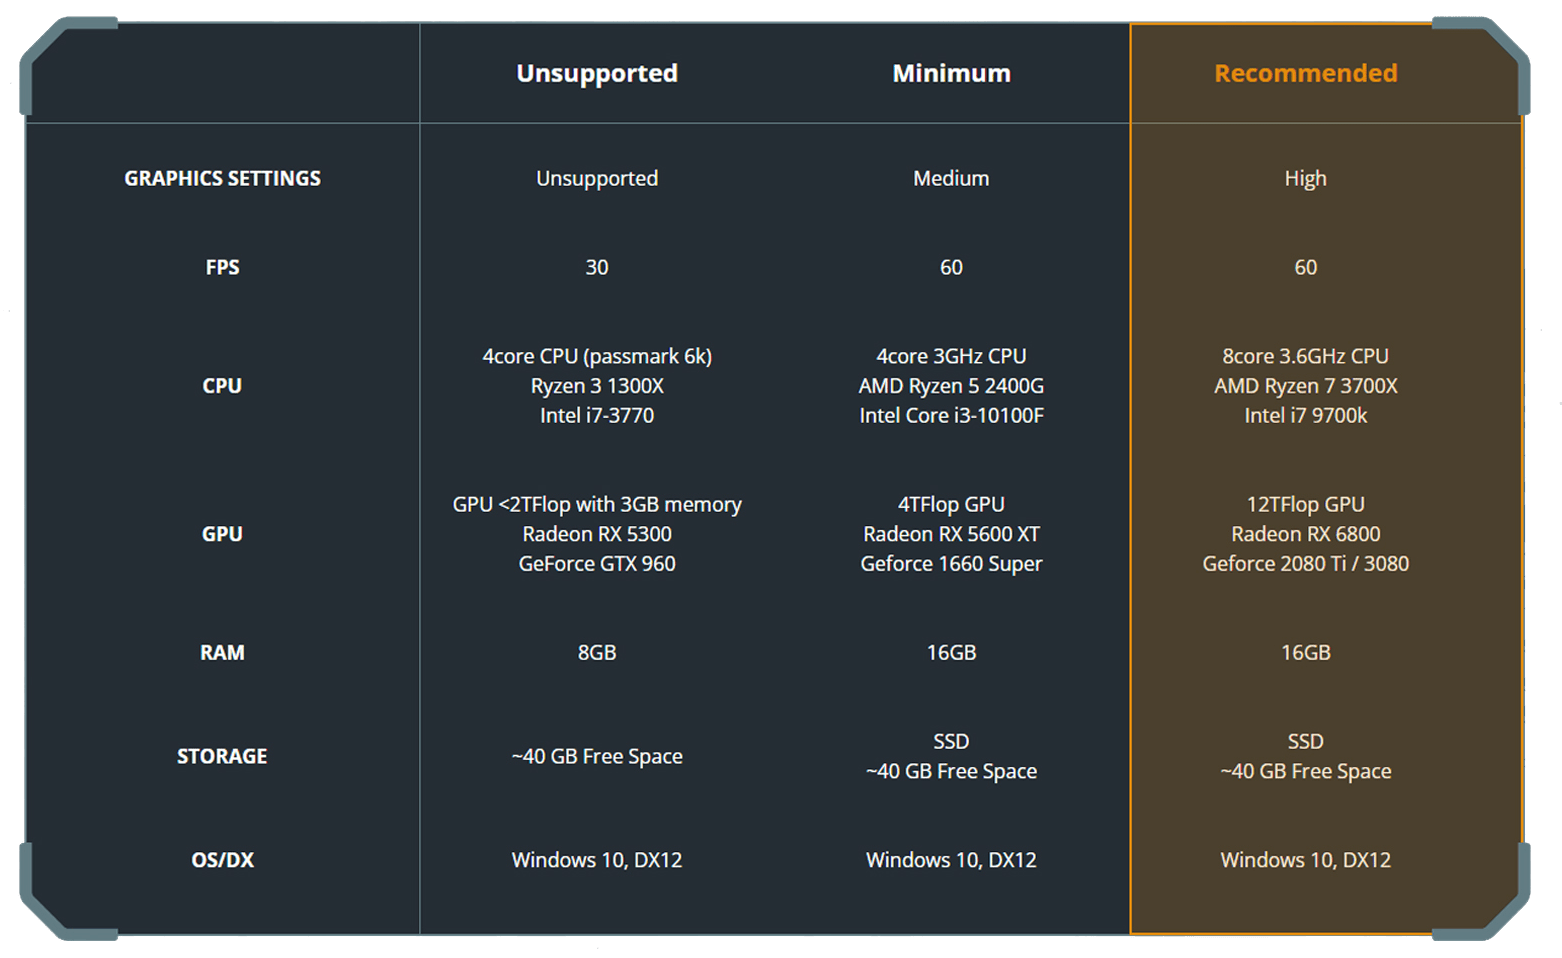Click Ryzen 3 1300X text
Viewport: 1562px width, 958px height.
tap(597, 386)
